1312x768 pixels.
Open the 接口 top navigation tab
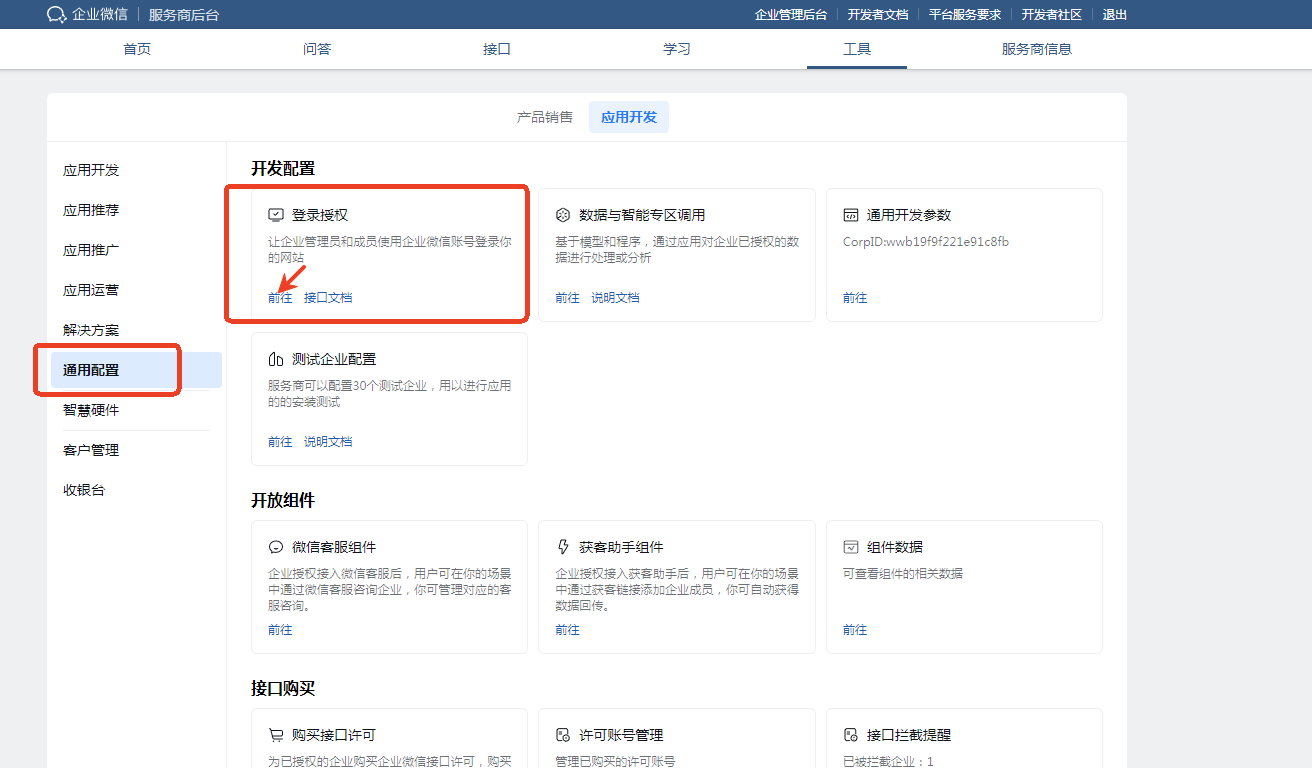(497, 49)
